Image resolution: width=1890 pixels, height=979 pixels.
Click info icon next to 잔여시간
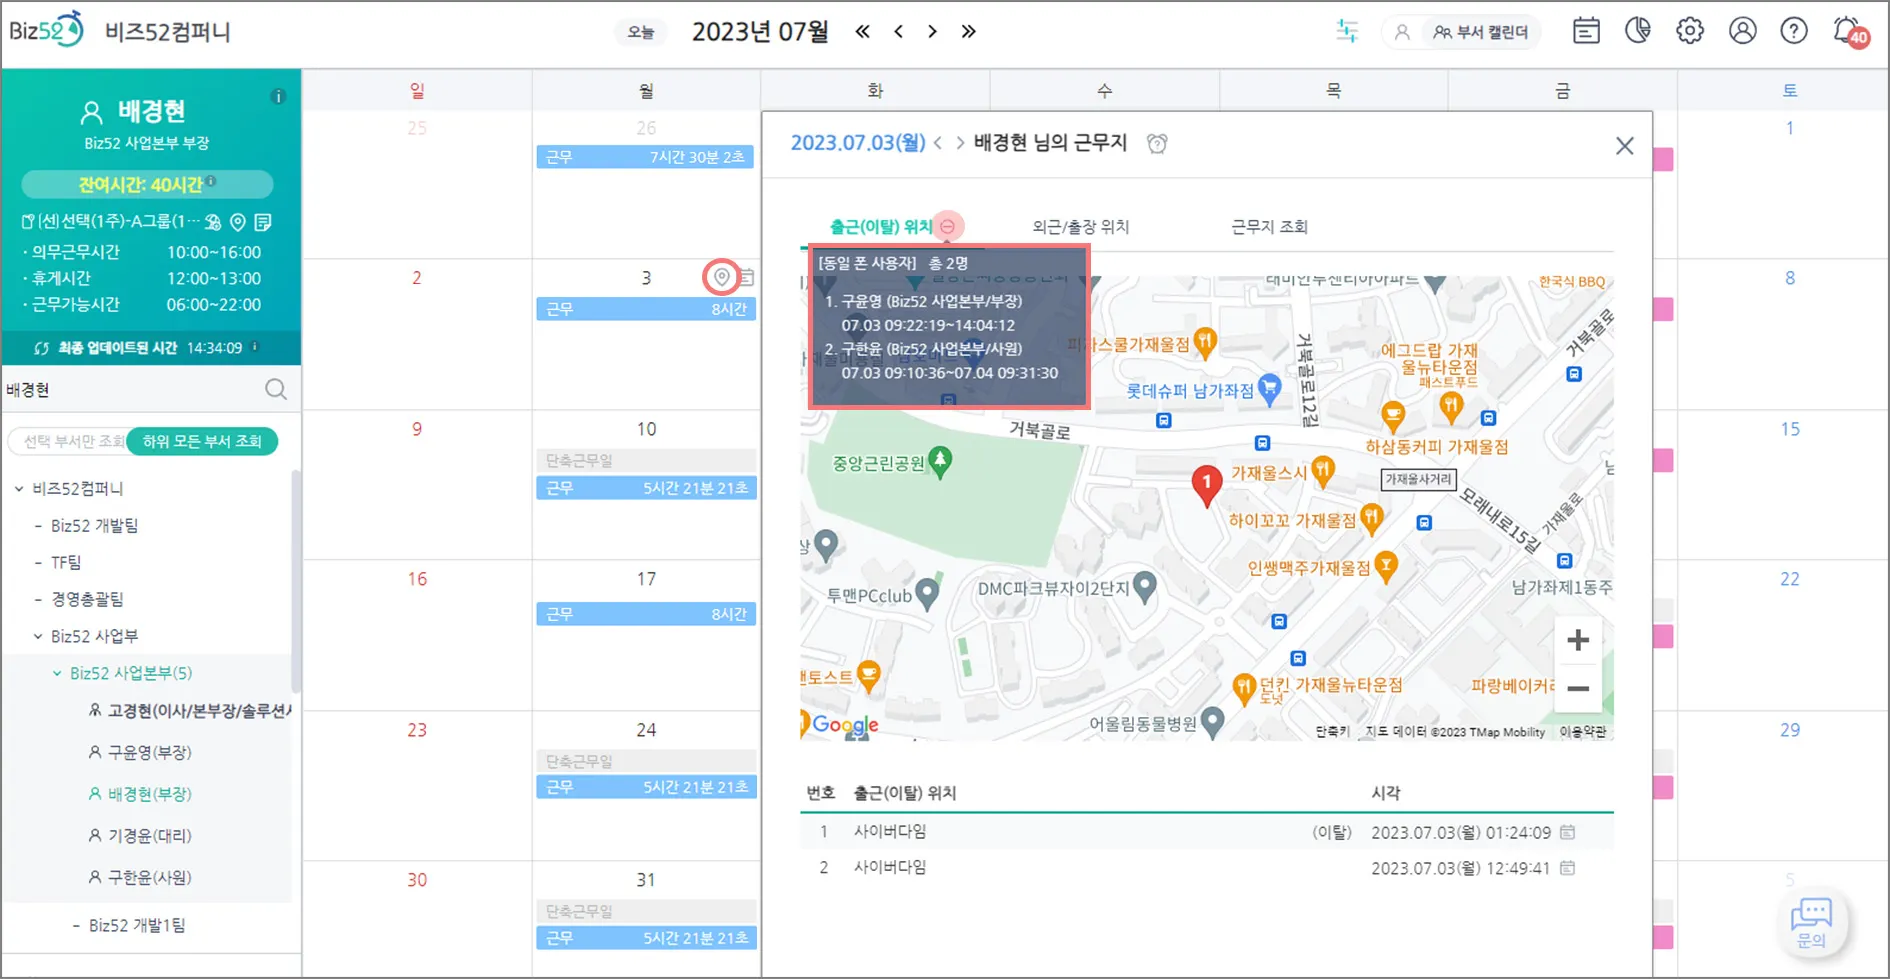pos(211,182)
